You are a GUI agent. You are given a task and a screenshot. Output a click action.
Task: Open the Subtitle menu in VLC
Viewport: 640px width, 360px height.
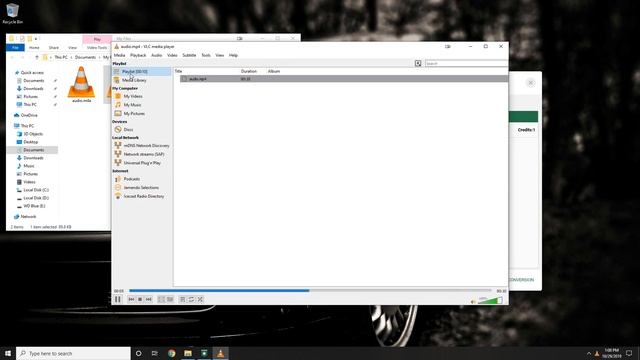[189, 55]
